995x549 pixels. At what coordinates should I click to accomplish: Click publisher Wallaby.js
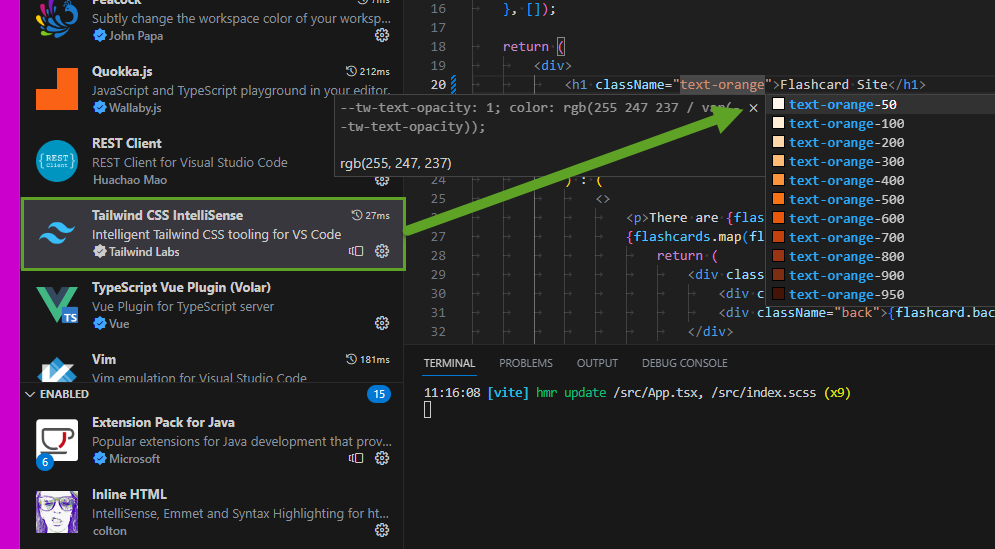click(x=135, y=108)
